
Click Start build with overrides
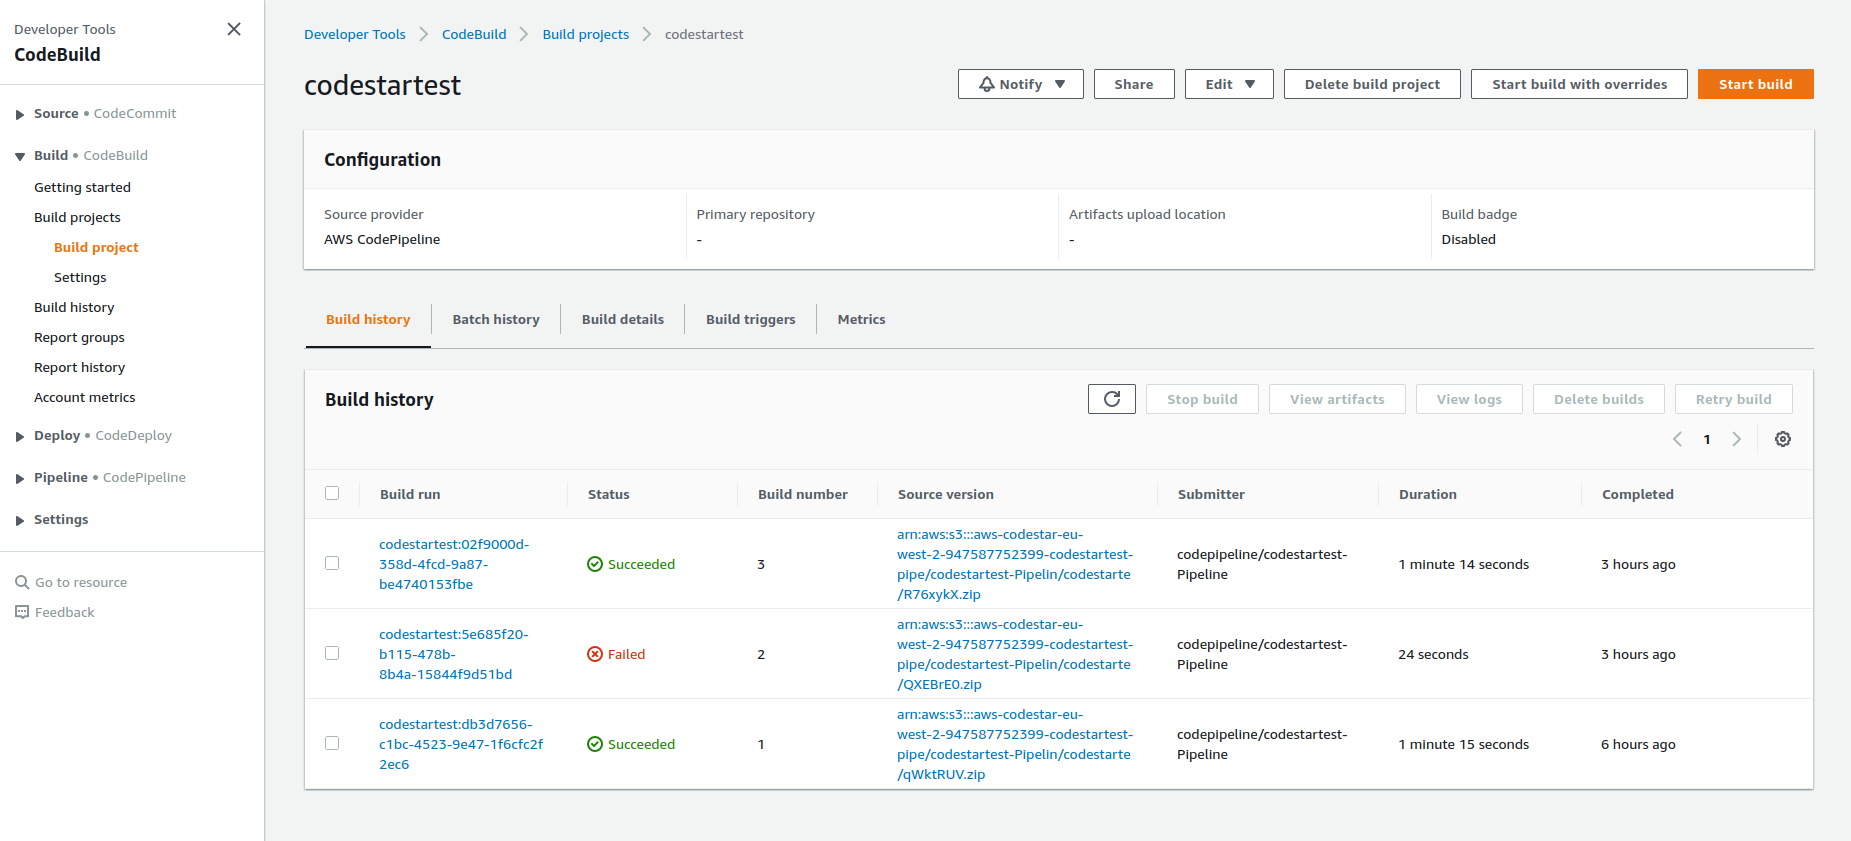click(1579, 84)
